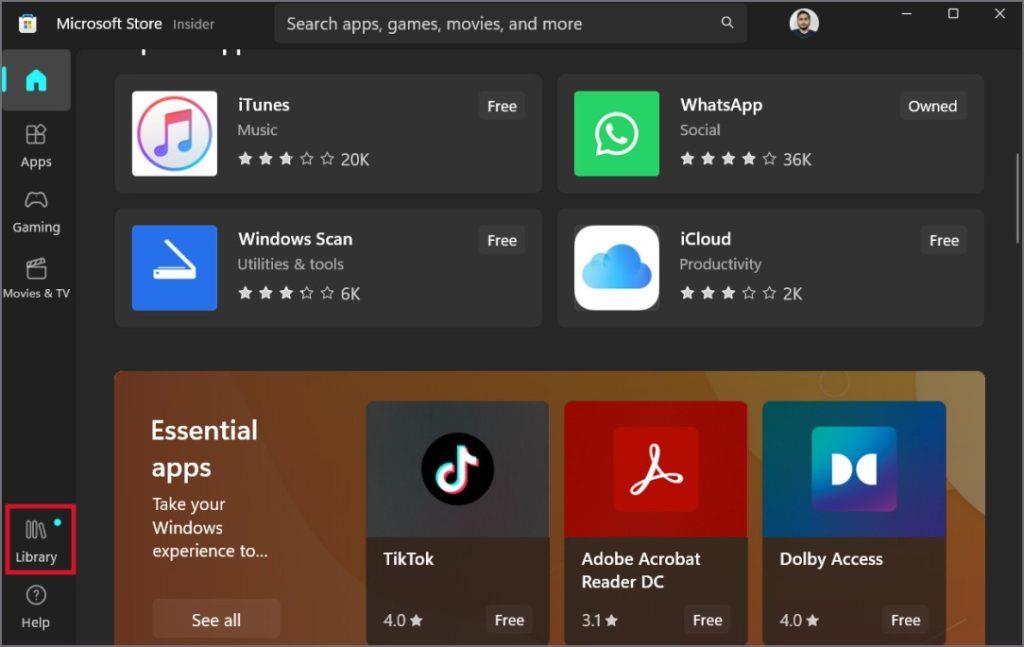Screen dimensions: 1024x647
Task: Click the Dolby Access name label
Action: coord(831,559)
